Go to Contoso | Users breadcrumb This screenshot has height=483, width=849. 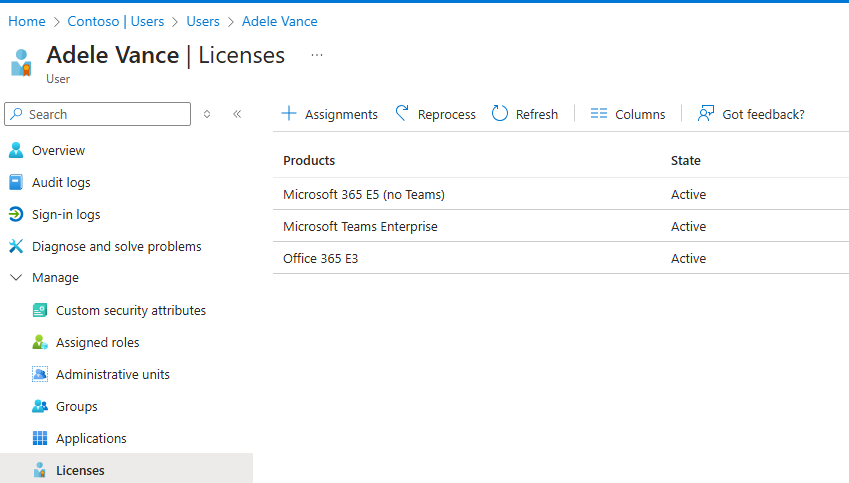[x=115, y=21]
